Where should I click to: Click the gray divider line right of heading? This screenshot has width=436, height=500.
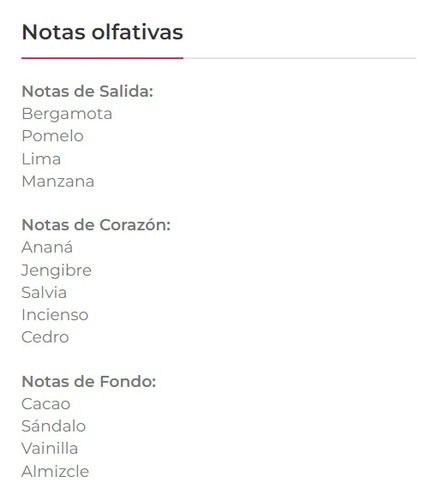pos(300,58)
